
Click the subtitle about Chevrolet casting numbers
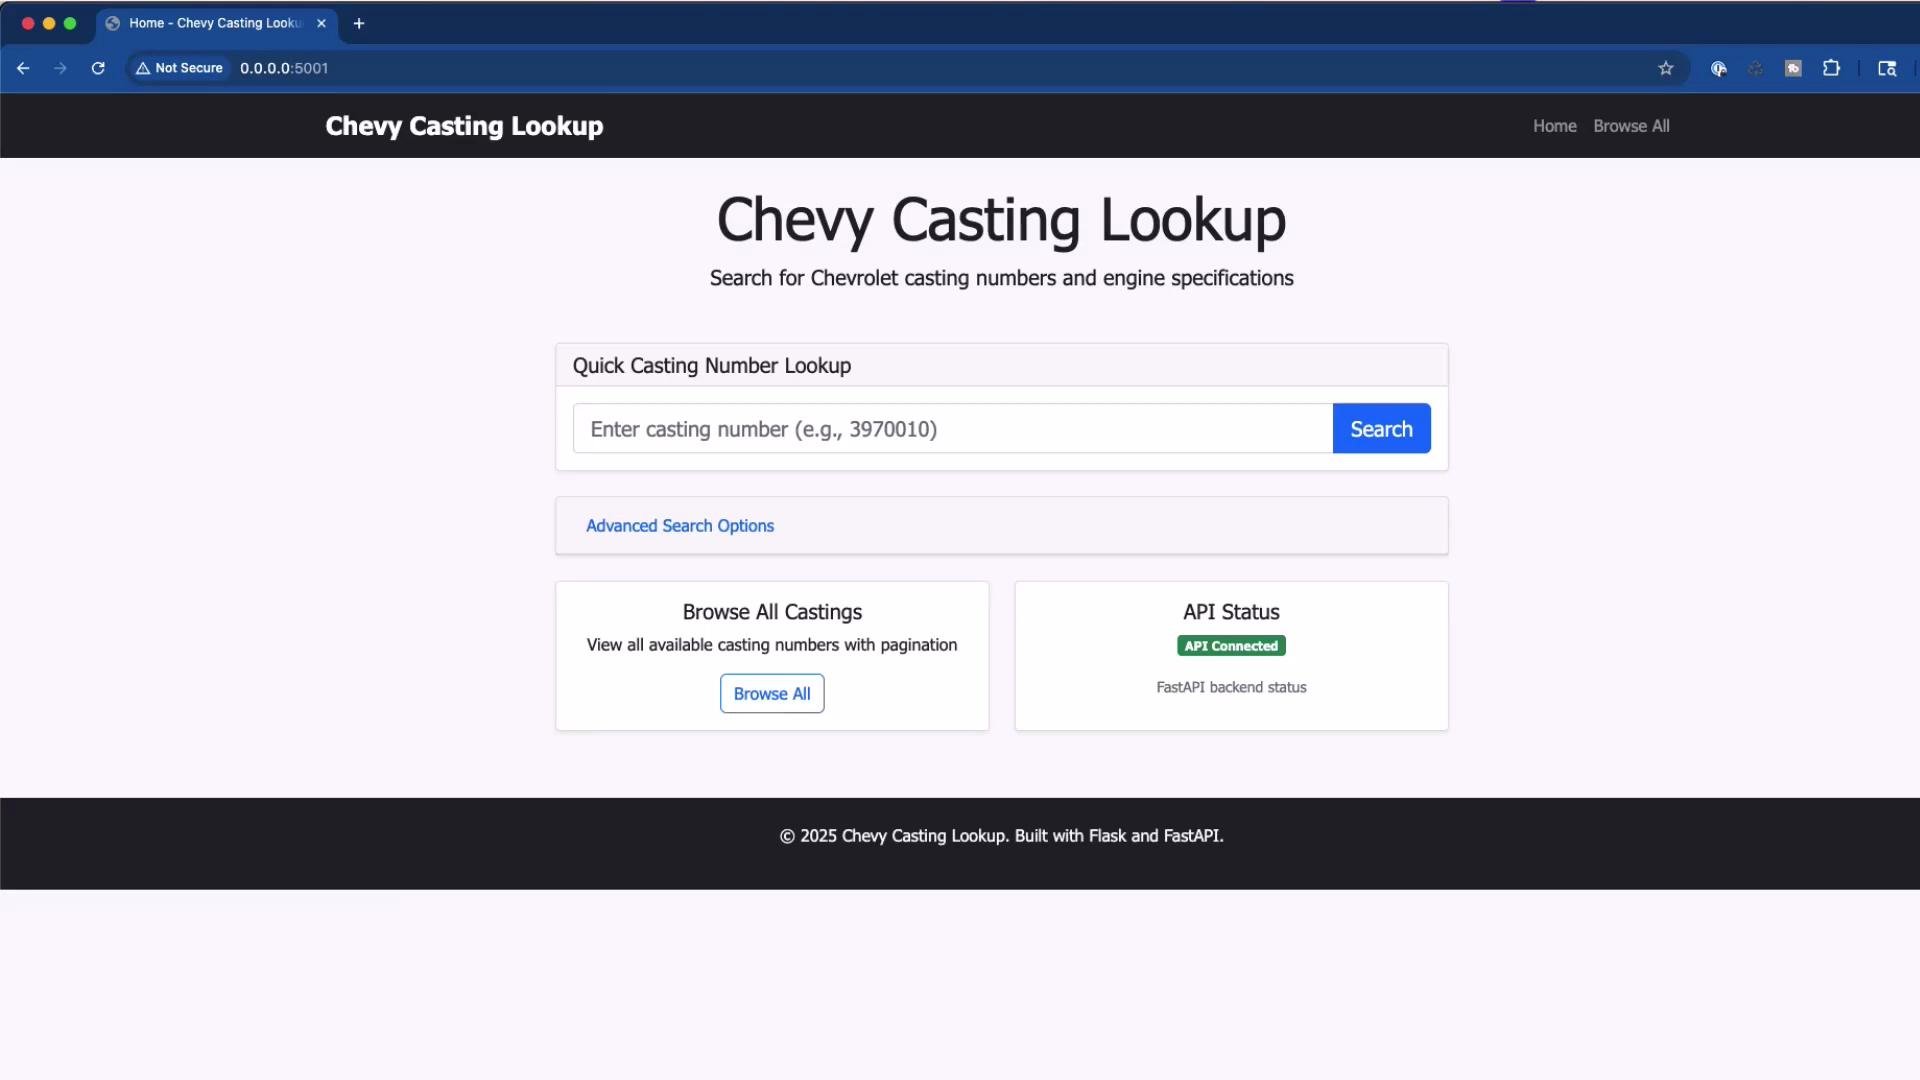point(1001,278)
